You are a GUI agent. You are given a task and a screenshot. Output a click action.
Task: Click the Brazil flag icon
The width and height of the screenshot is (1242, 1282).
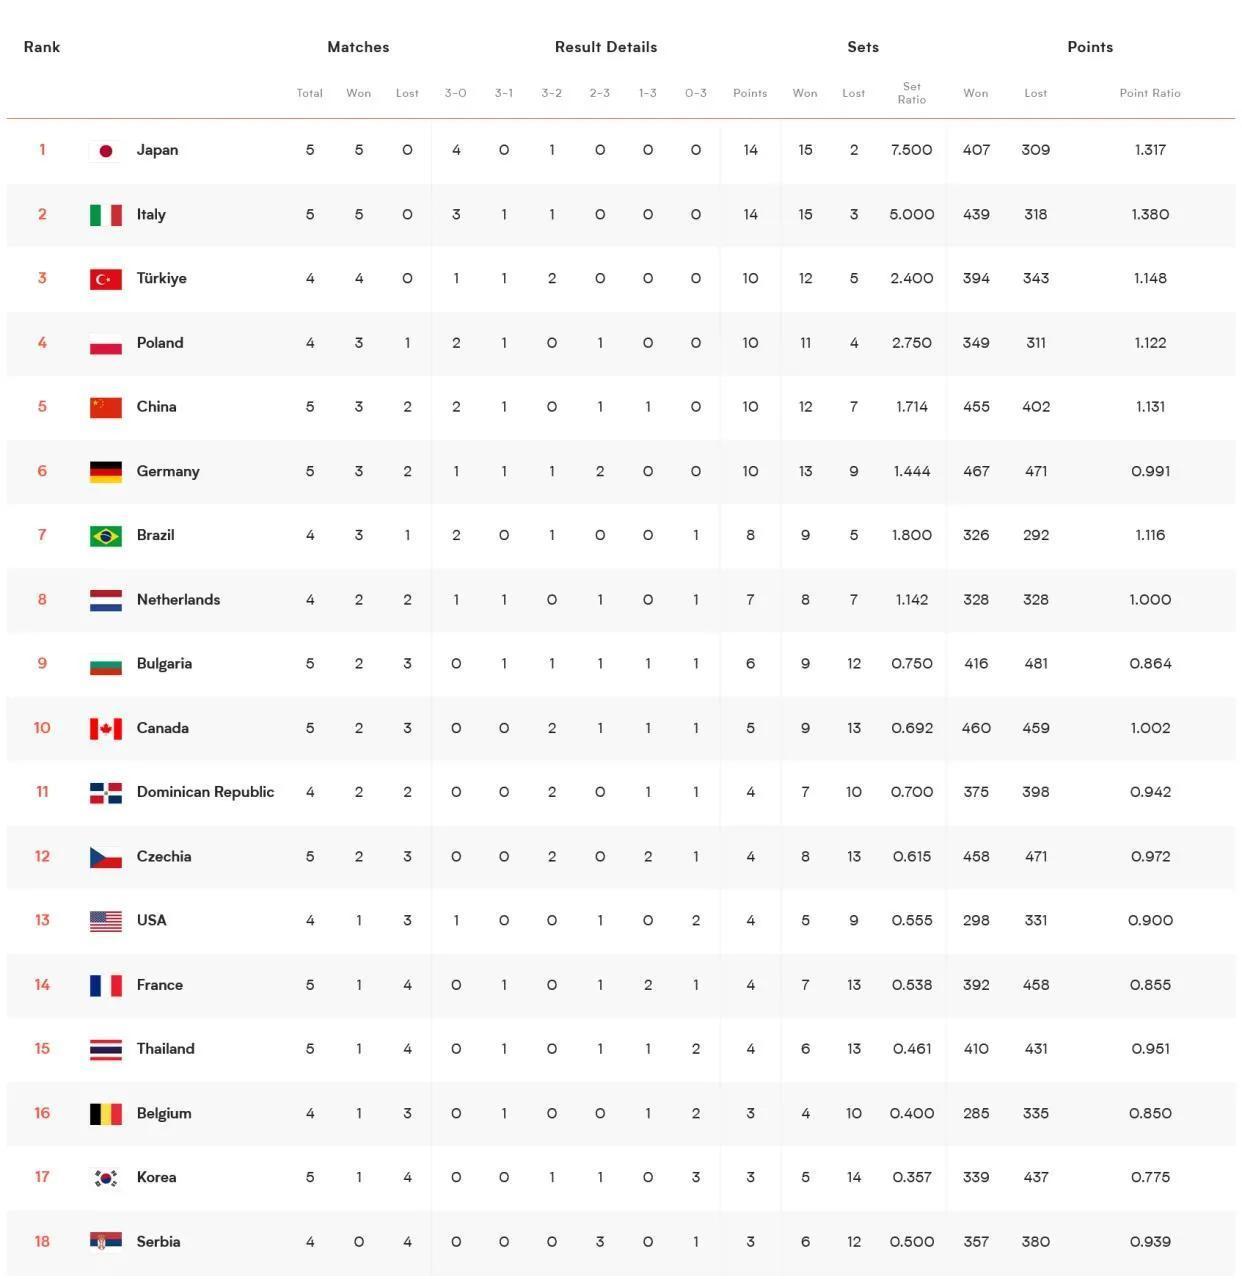click(x=106, y=536)
